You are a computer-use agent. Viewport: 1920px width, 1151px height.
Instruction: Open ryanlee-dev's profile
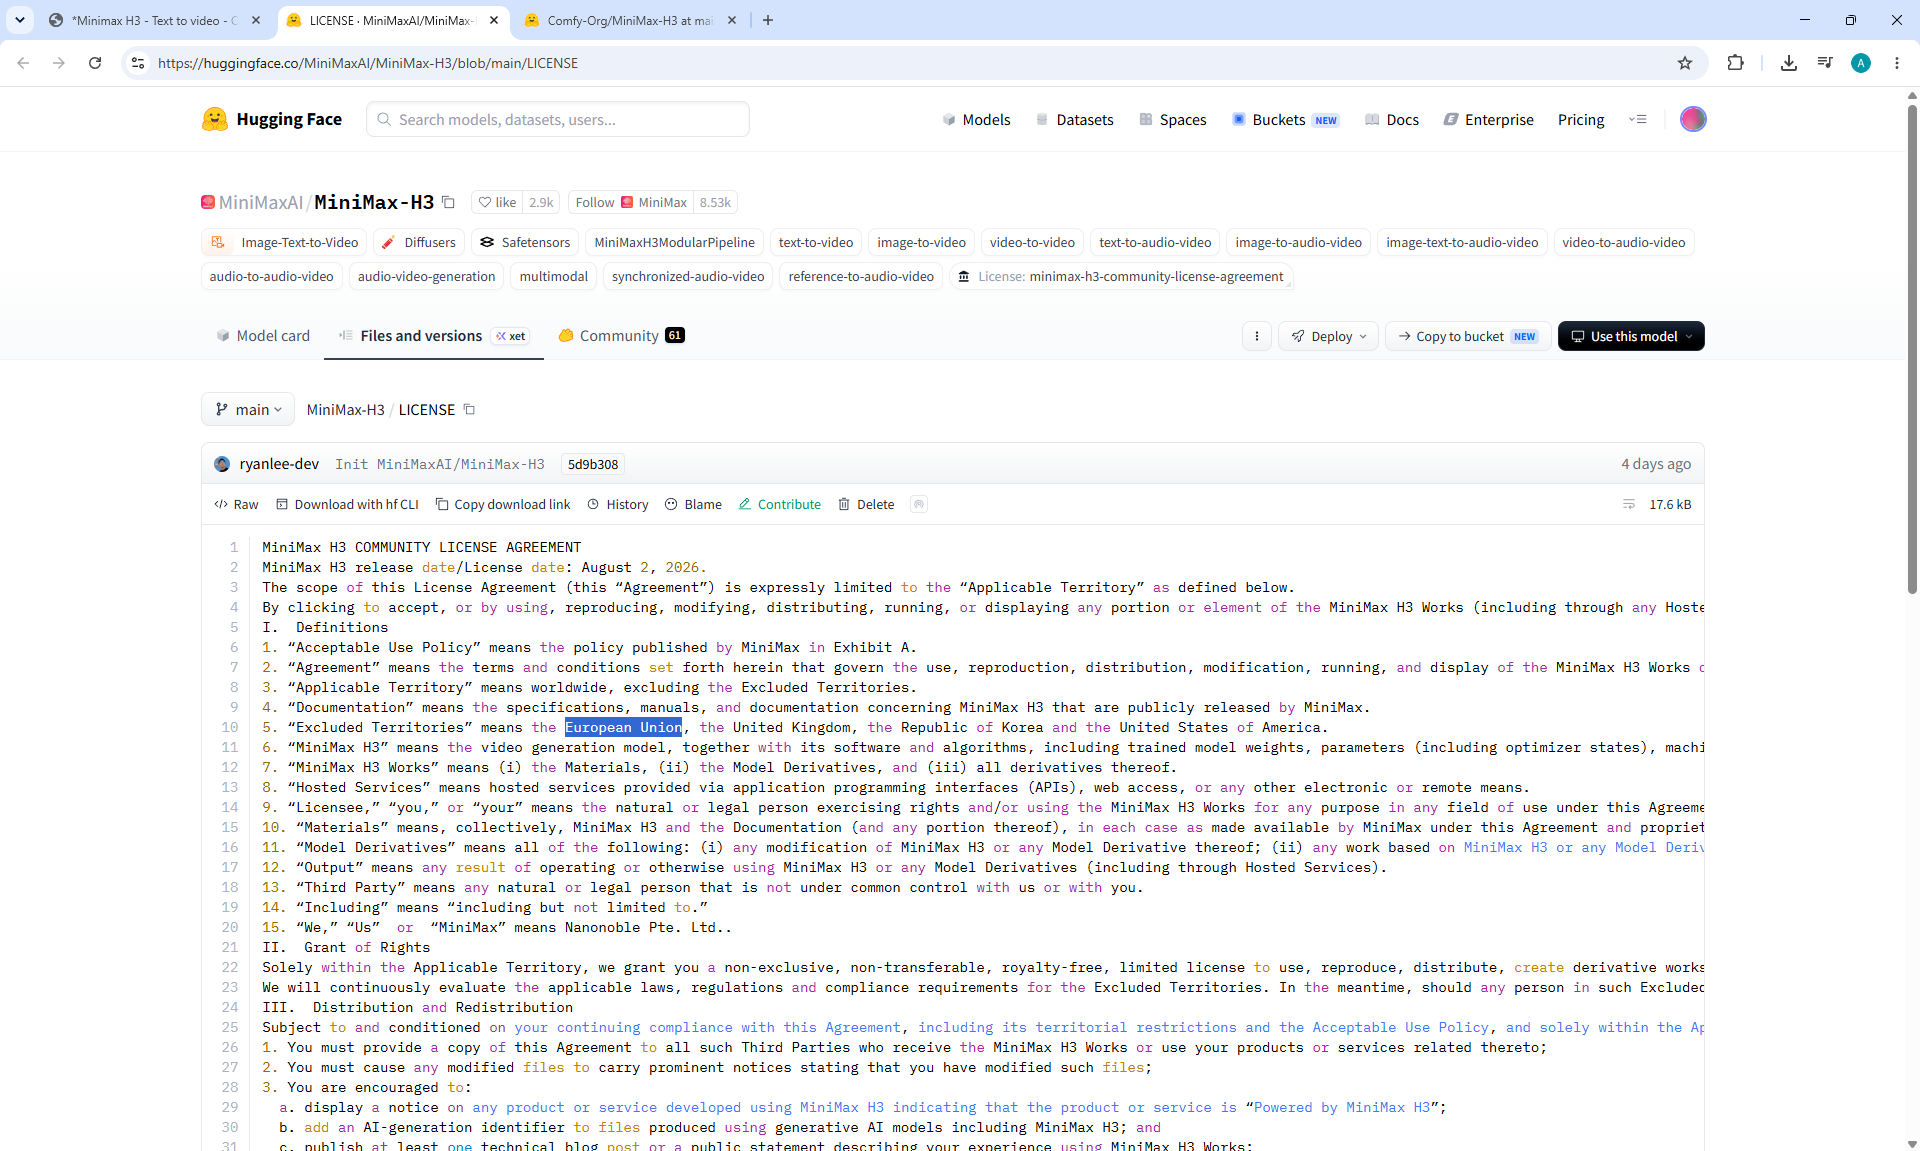(x=279, y=464)
